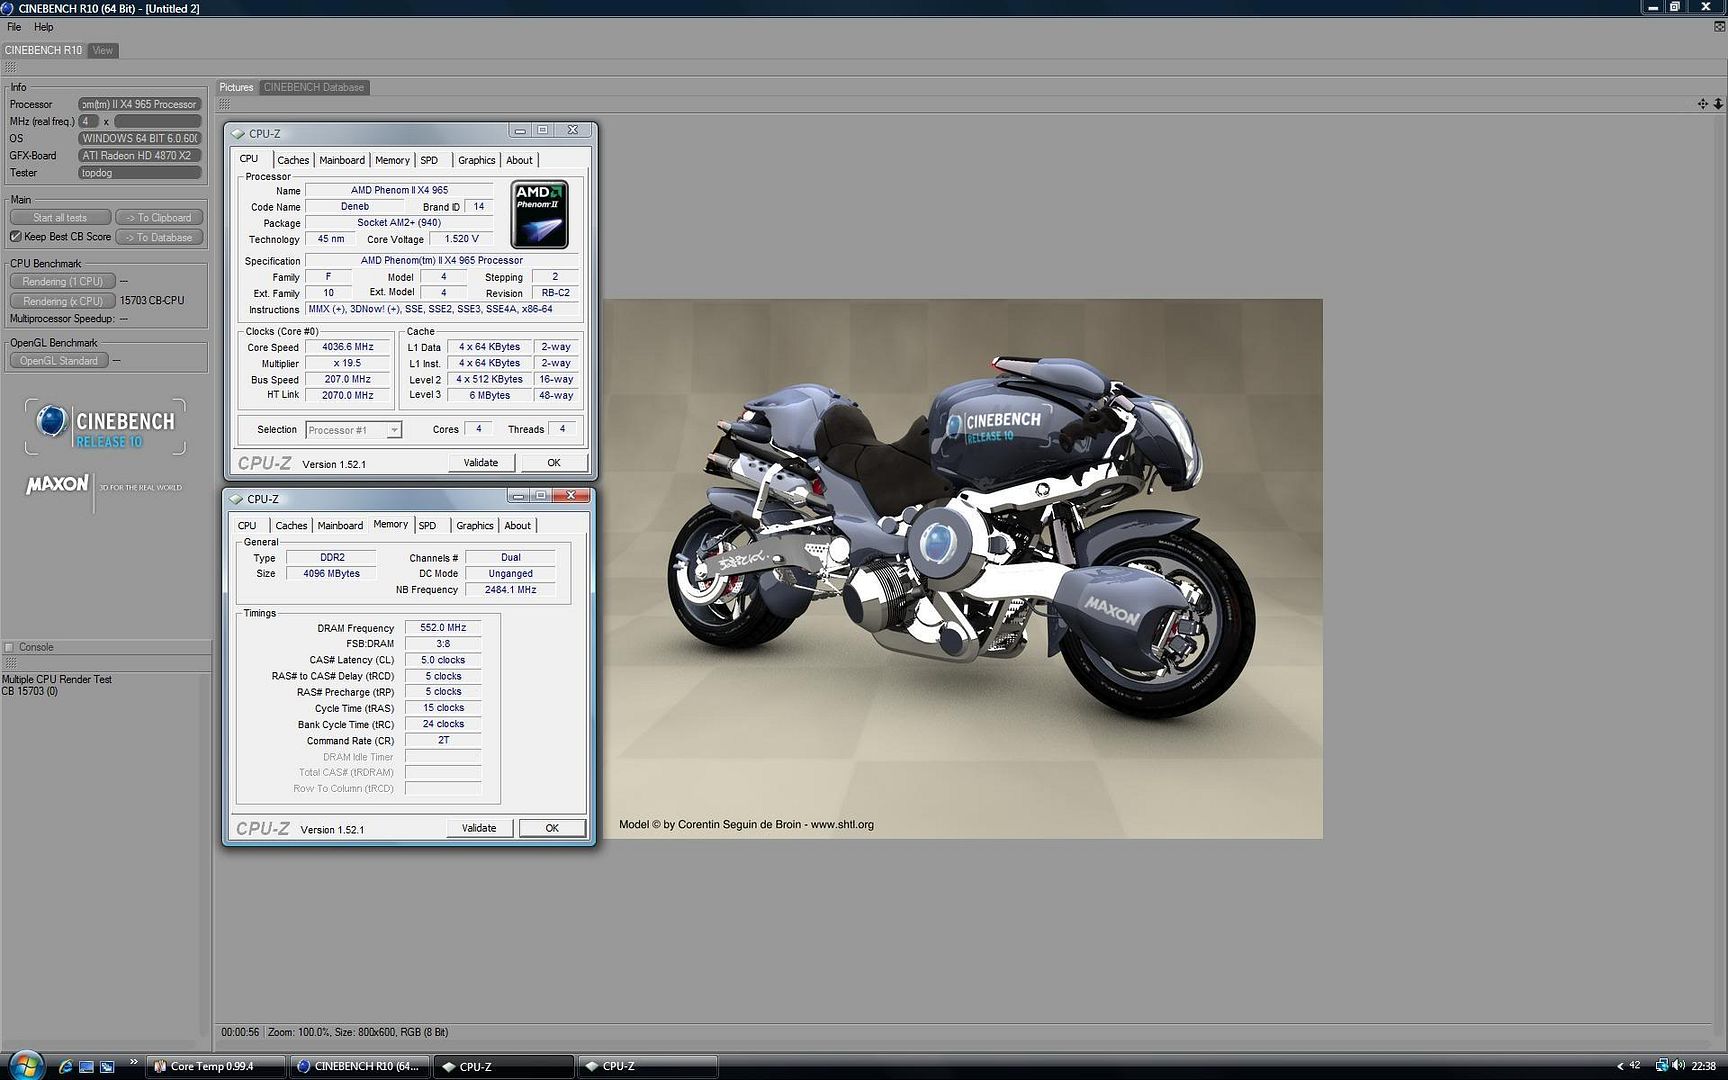Viewport: 1728px width, 1080px height.
Task: Expand hidden quick launch items chevron
Action: [x=134, y=1063]
